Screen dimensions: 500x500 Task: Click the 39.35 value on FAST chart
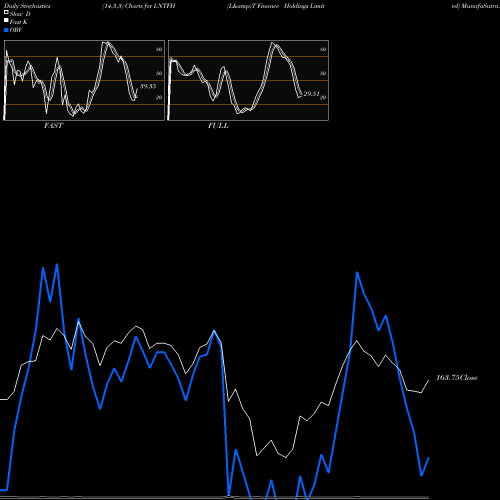(x=148, y=86)
